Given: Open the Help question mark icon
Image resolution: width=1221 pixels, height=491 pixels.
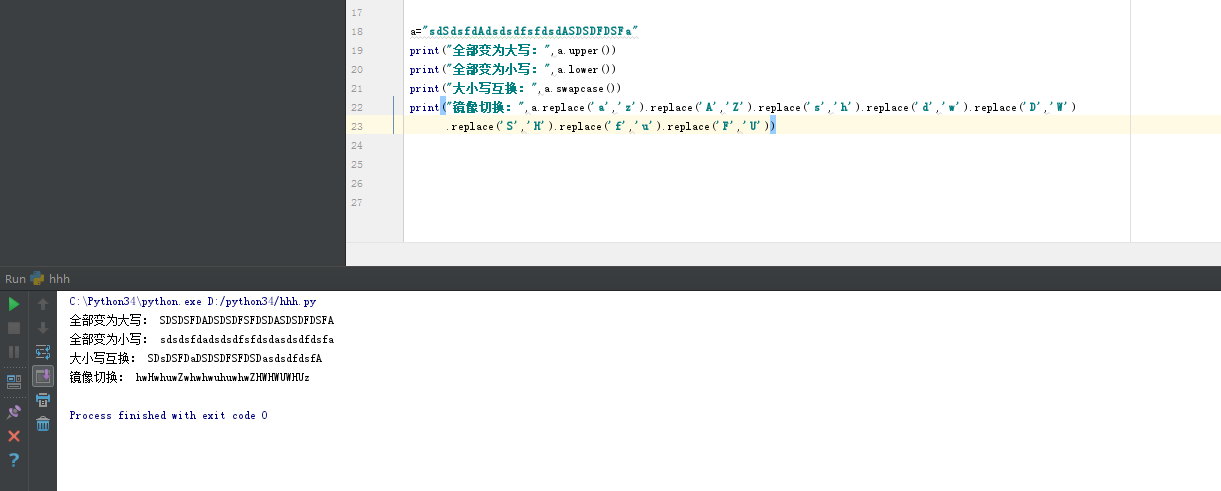Looking at the screenshot, I should click(x=14, y=460).
